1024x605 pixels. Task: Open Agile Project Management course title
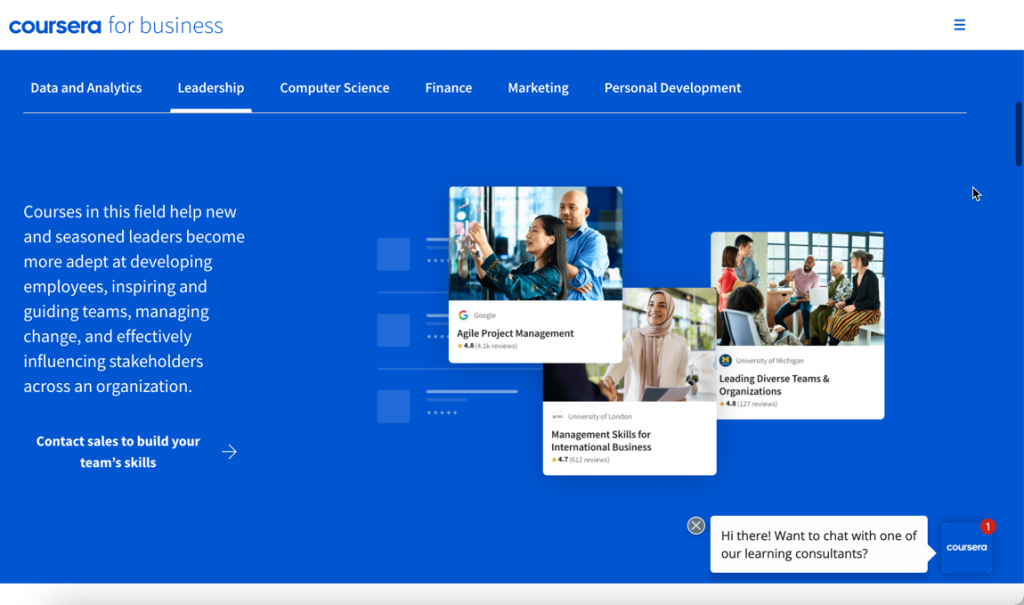coord(515,333)
